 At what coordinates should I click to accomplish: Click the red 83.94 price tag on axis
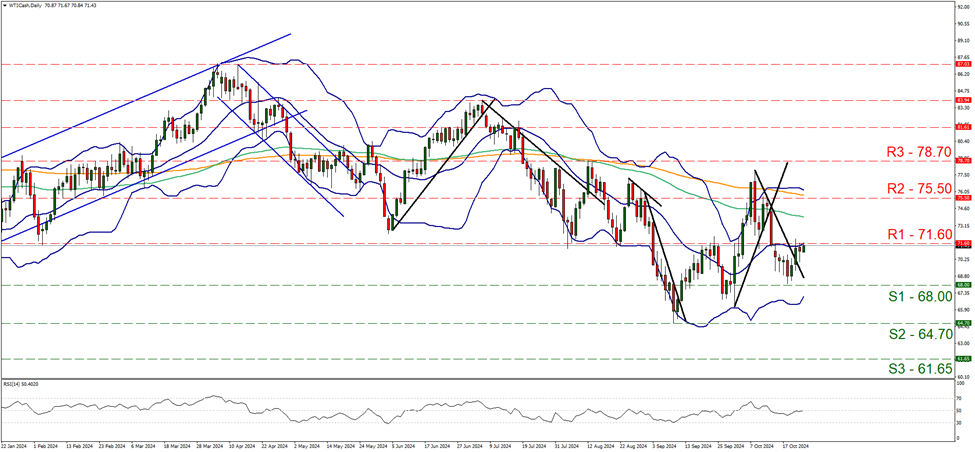pos(963,100)
